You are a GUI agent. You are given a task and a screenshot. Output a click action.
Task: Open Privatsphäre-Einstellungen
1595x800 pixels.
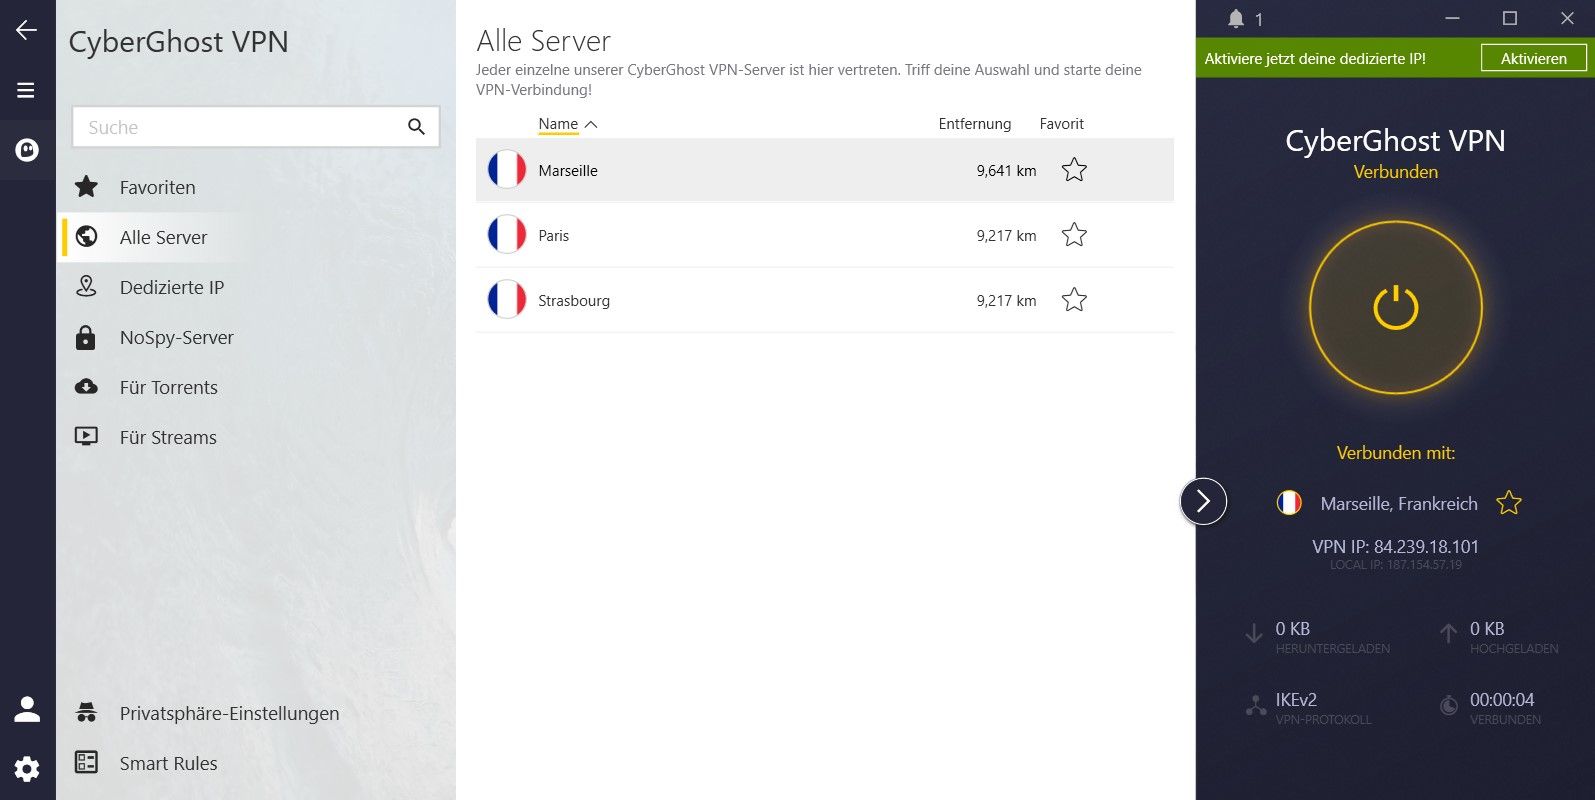[x=229, y=713]
